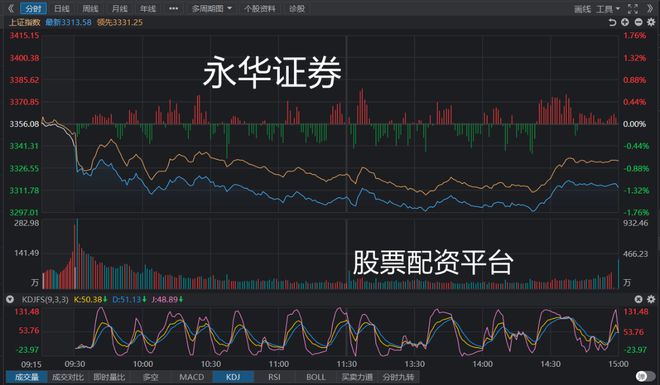Click the 15:00 time axis marker

618,364
